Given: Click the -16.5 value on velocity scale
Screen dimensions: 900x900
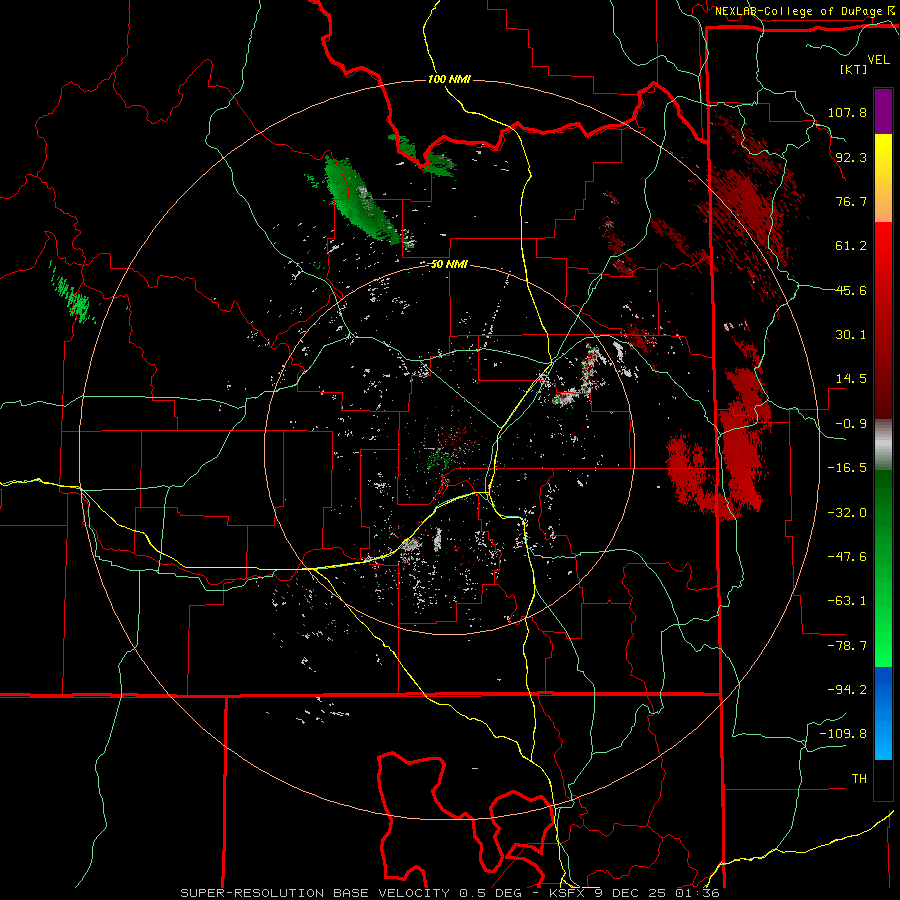Looking at the screenshot, I should point(847,468).
